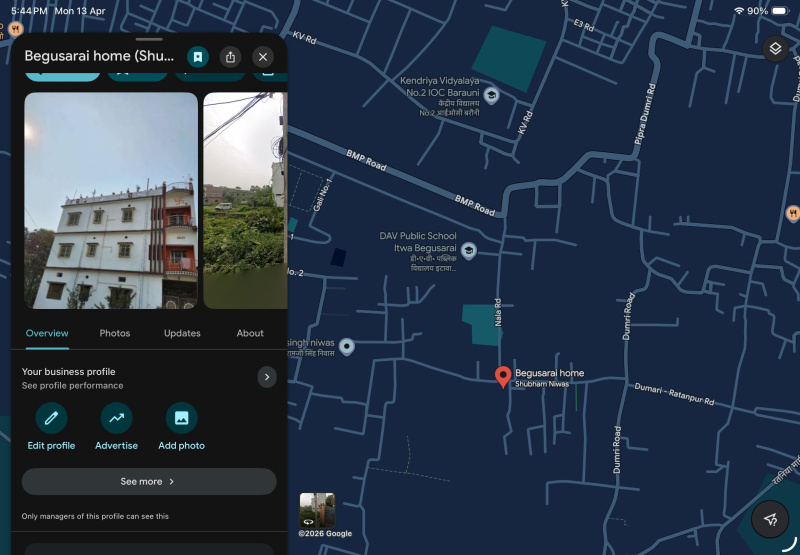Select the Overview tab
Viewport: 800px width, 555px height.
click(47, 333)
